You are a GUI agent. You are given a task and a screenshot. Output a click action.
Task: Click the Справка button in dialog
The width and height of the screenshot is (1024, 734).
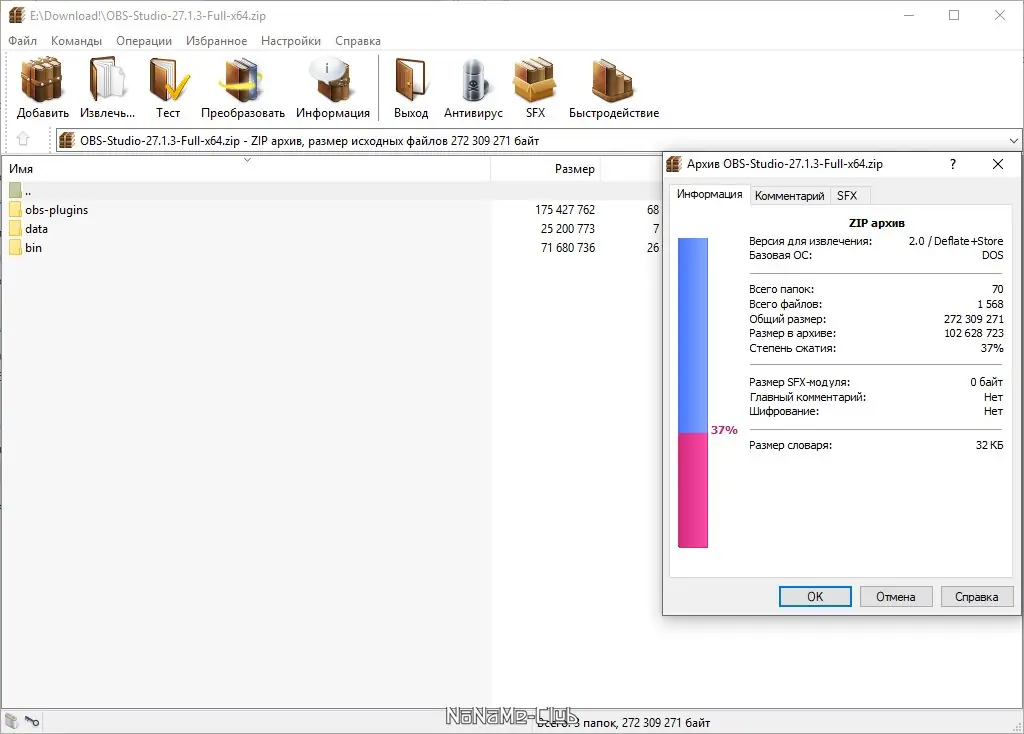976,596
